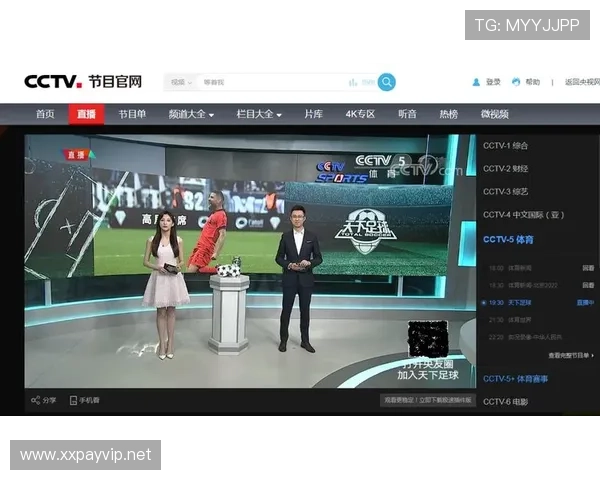The height and width of the screenshot is (480, 600).
Task: Click the help (帮助) icon
Action: [516, 82]
